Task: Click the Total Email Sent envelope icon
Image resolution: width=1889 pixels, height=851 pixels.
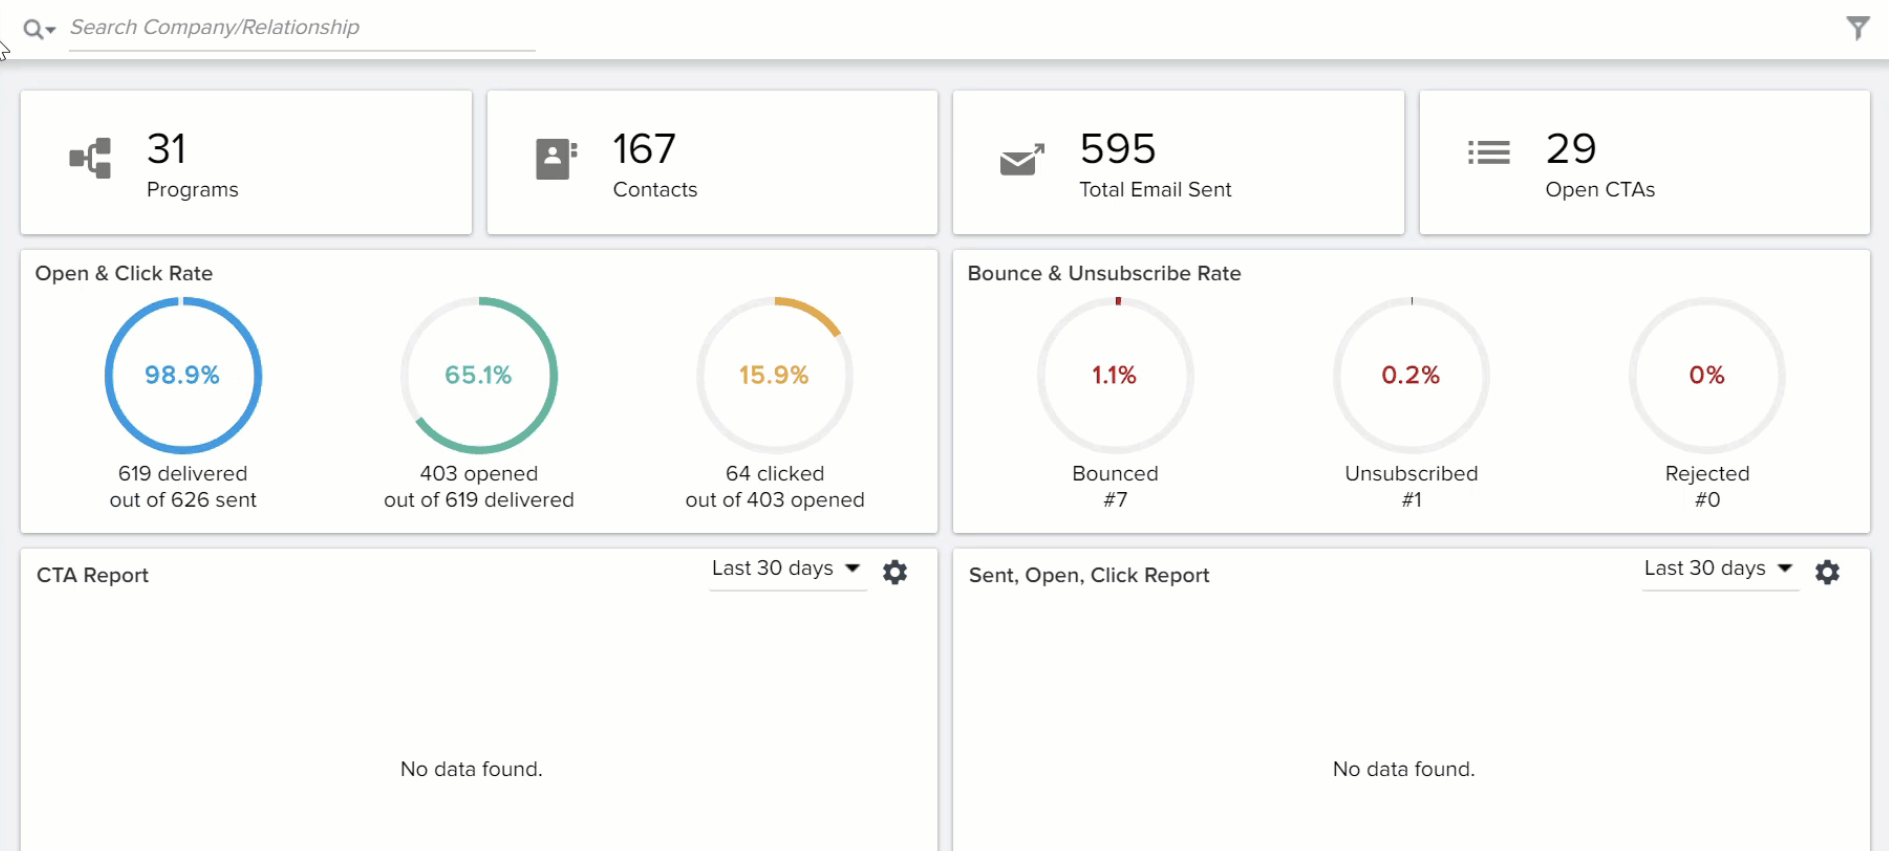Action: pyautogui.click(x=1022, y=159)
